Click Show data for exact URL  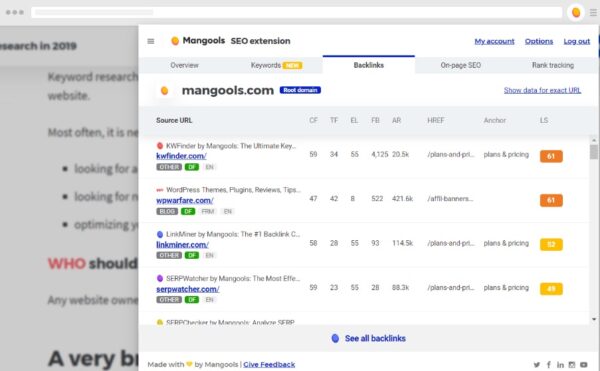coord(542,90)
